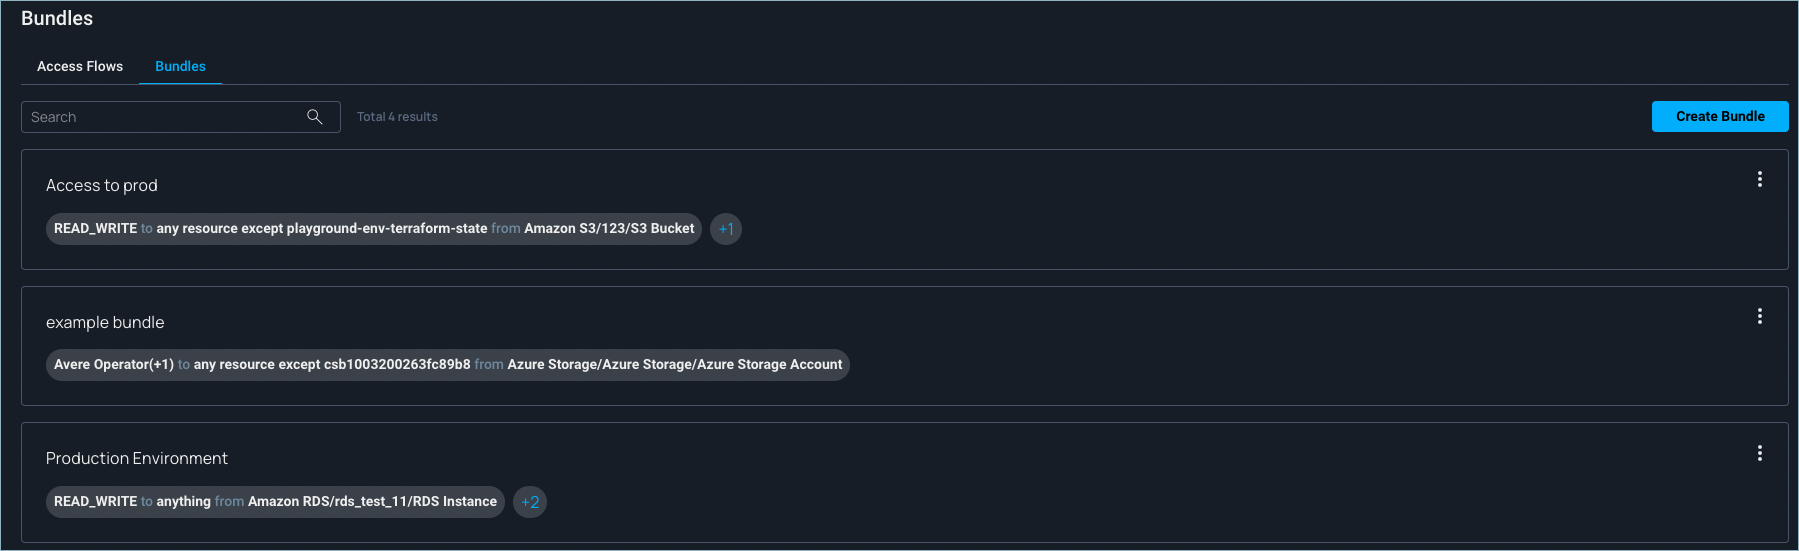Screen dimensions: 1799x551
Task: Open the example bundle title
Action: (x=105, y=322)
